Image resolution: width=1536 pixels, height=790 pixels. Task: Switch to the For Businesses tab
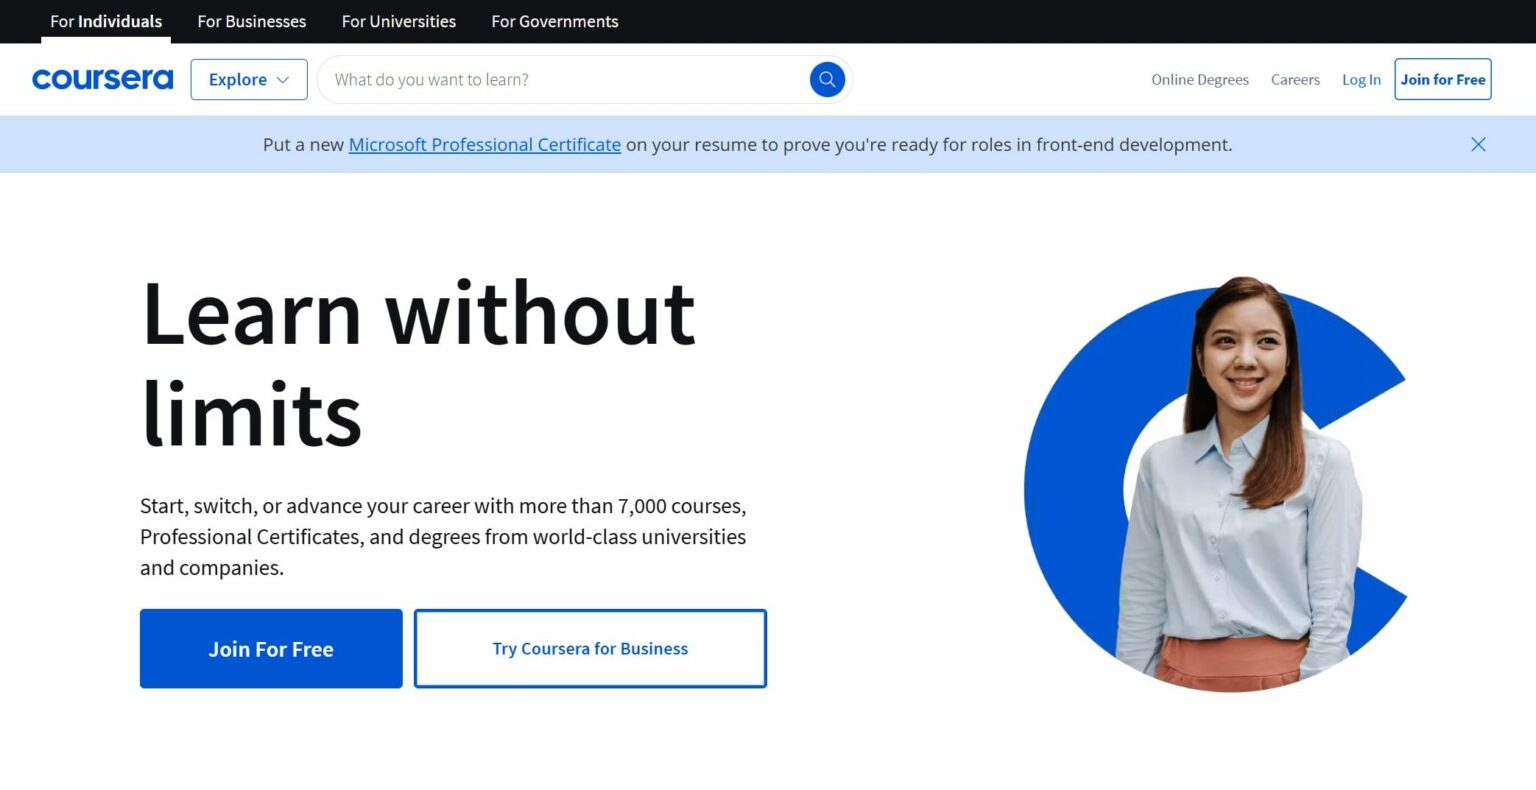click(x=251, y=21)
